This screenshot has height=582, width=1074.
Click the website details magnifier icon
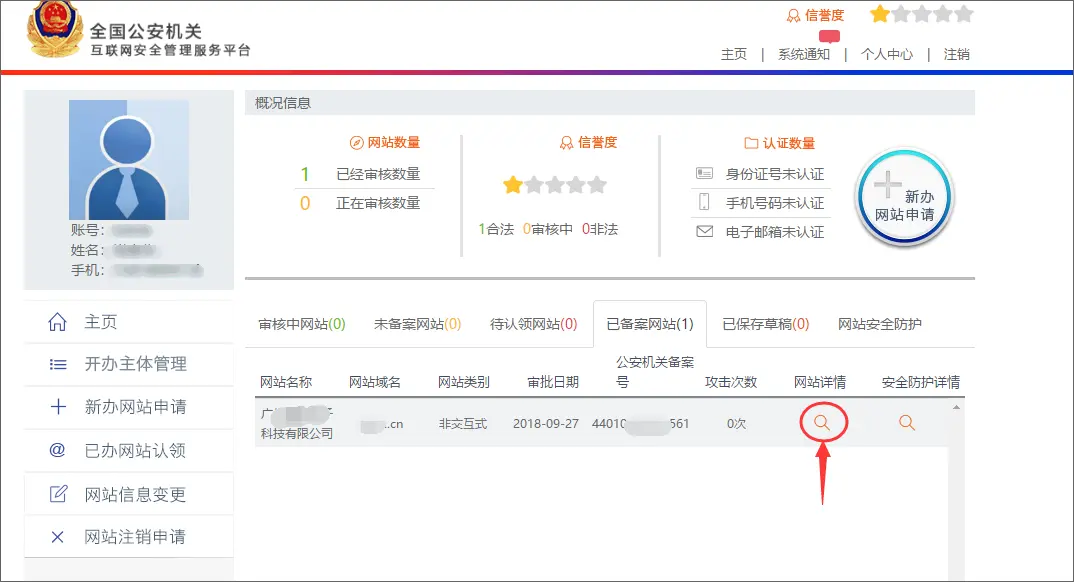(822, 423)
